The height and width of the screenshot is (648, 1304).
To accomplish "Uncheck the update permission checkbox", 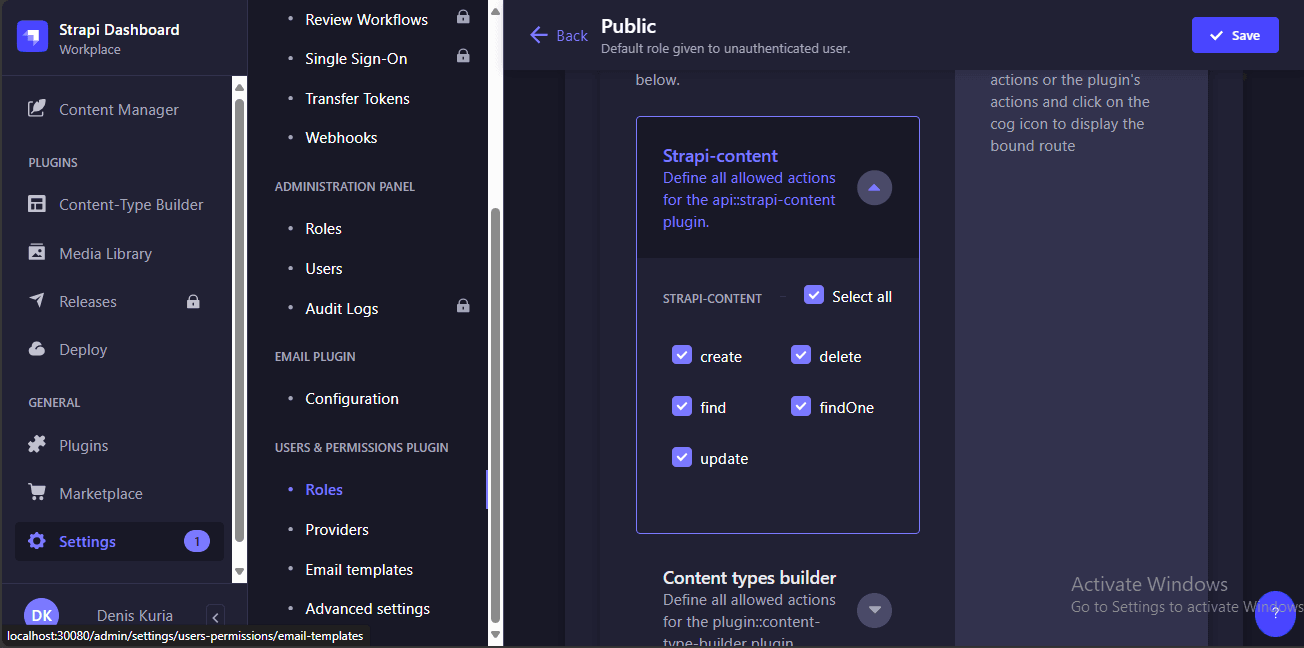I will pos(682,457).
